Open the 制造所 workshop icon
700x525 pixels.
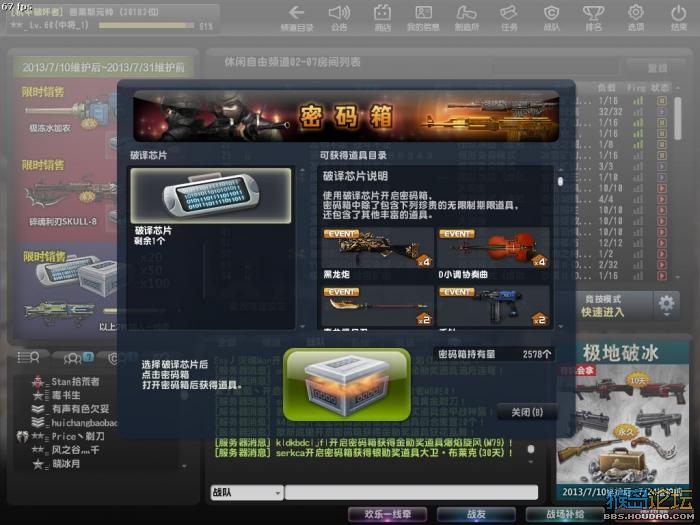467,18
